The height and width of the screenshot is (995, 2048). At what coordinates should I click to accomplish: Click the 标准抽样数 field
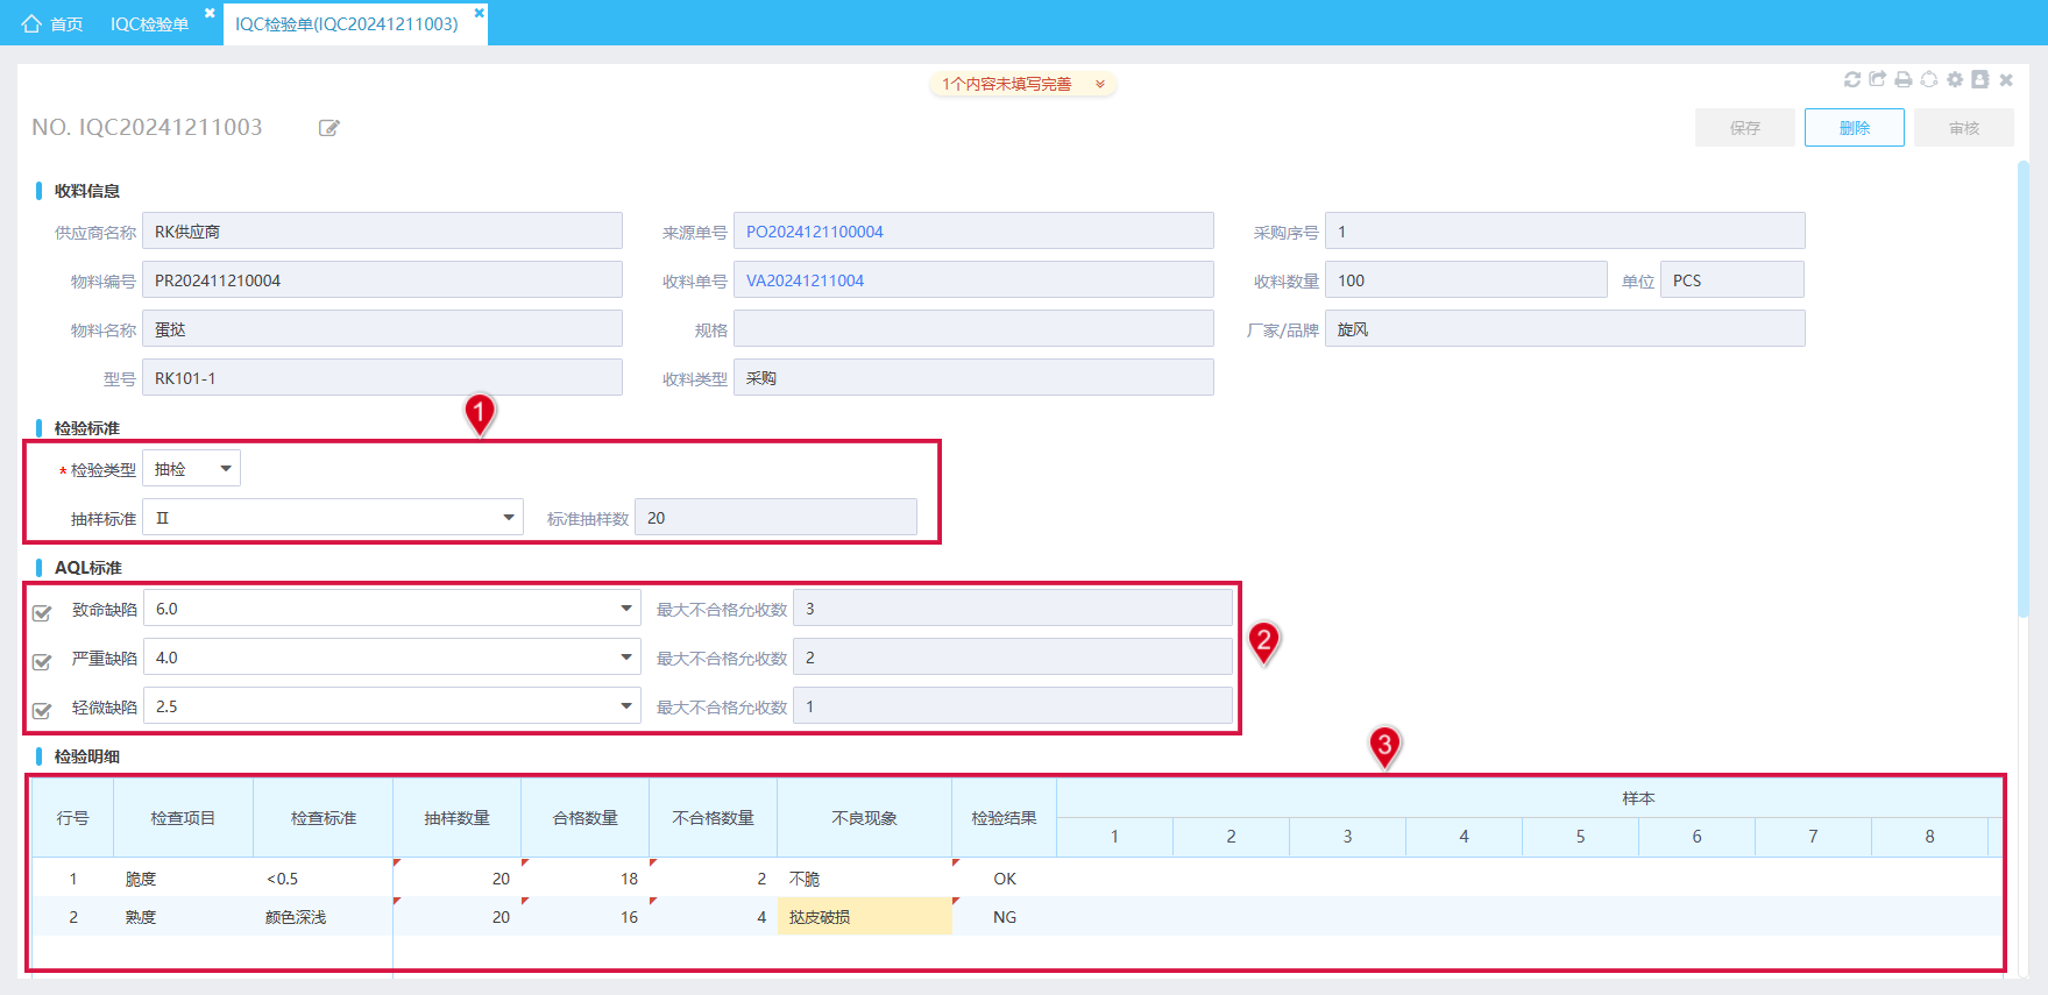click(x=776, y=518)
